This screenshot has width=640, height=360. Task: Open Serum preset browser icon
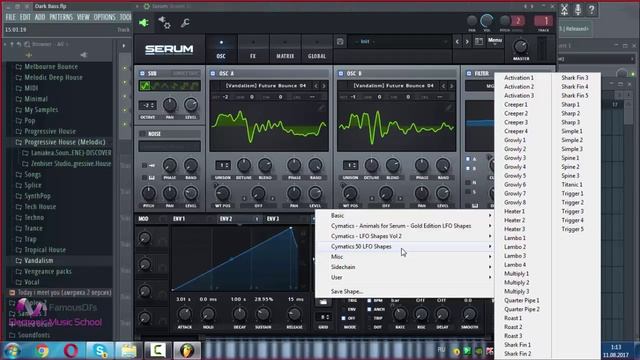(x=479, y=42)
